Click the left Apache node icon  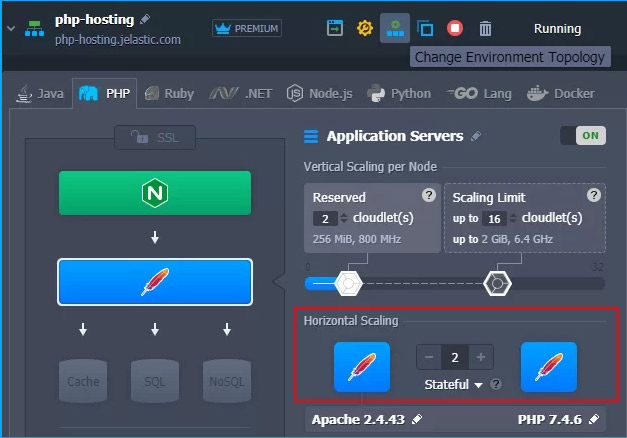point(362,367)
